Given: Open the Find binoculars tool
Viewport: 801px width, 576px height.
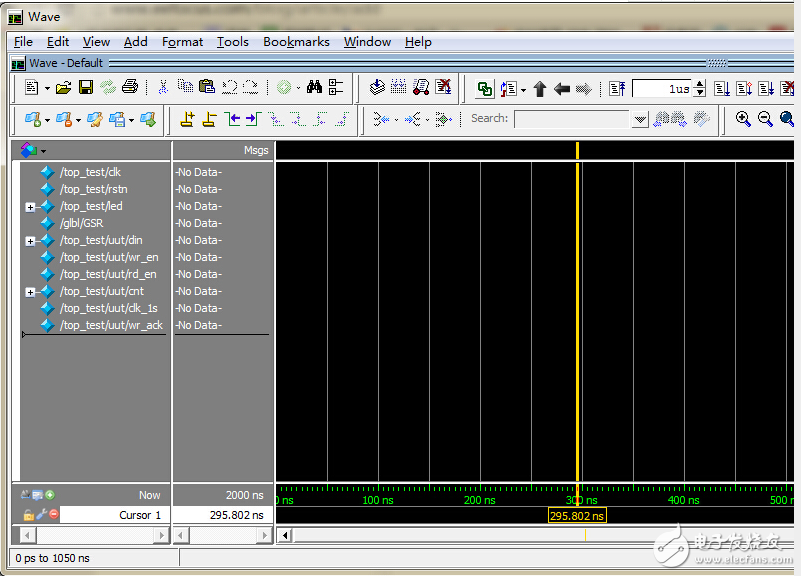Looking at the screenshot, I should pyautogui.click(x=314, y=88).
